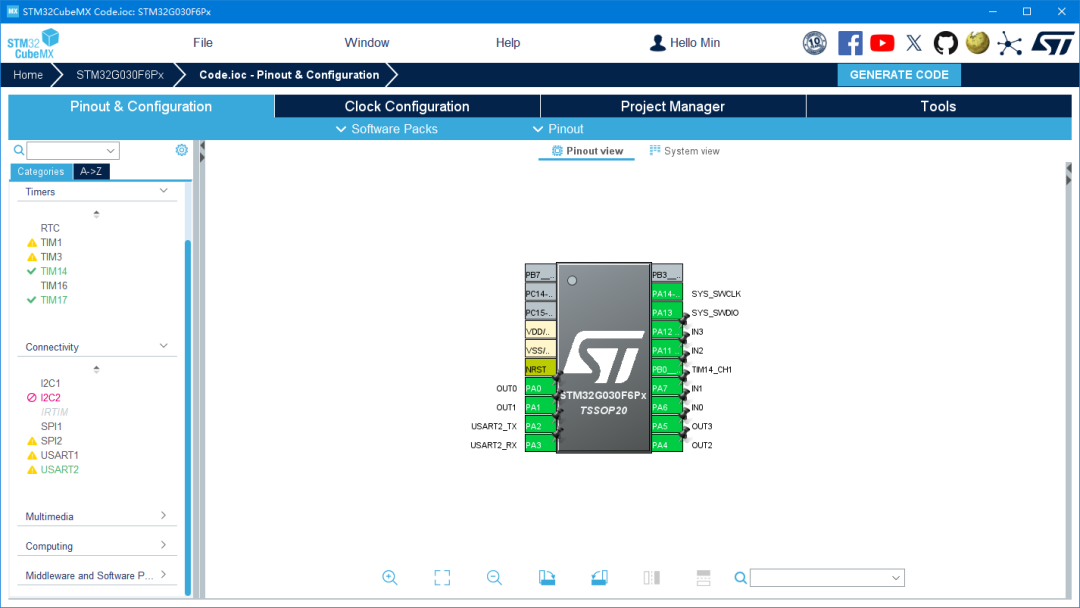Click the pin search magnifier icon

(740, 578)
